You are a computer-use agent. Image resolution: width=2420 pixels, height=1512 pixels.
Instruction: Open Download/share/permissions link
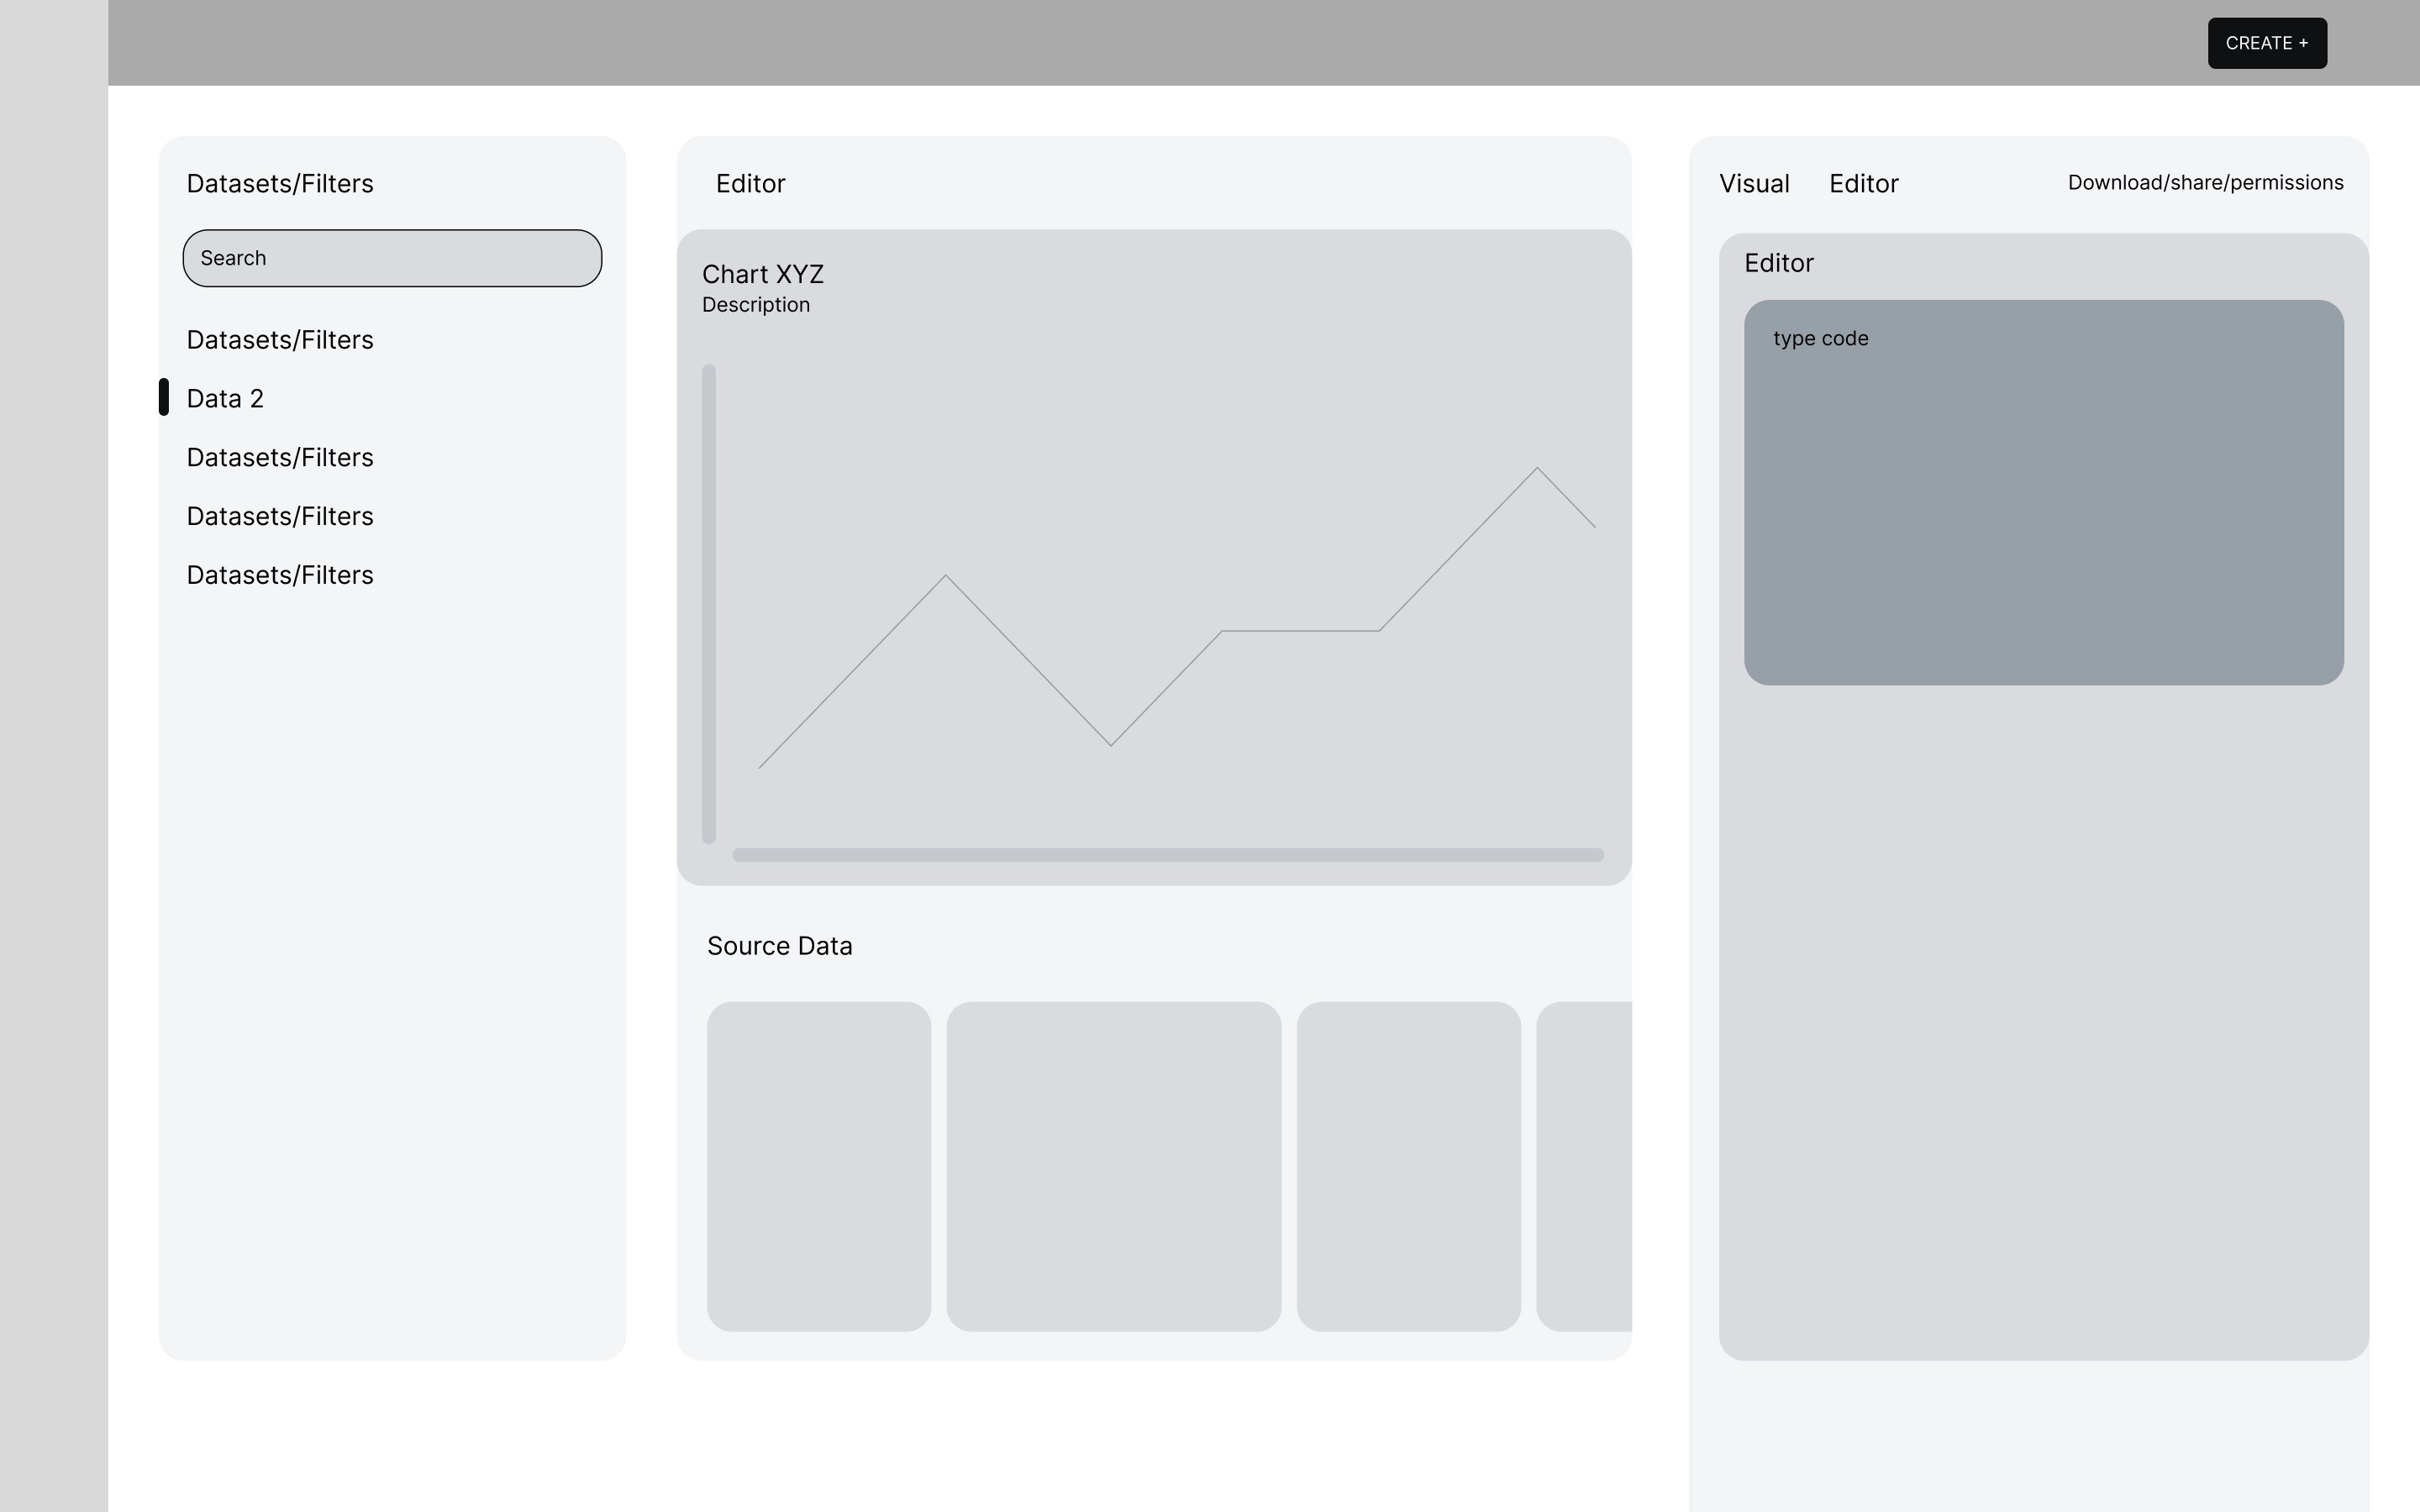[2205, 183]
